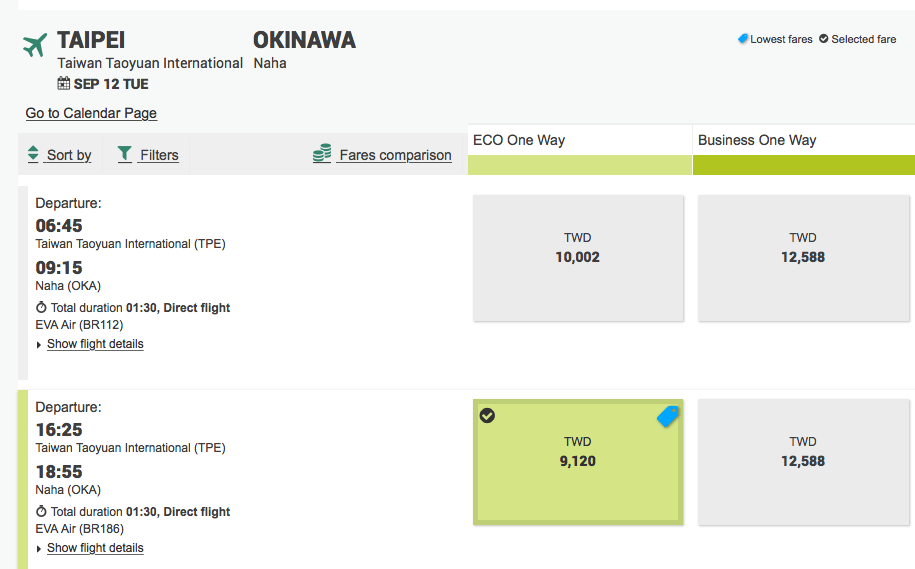Click the blue lowest-fare tag on 9,120 fare
Image resolution: width=915 pixels, height=569 pixels.
click(667, 417)
